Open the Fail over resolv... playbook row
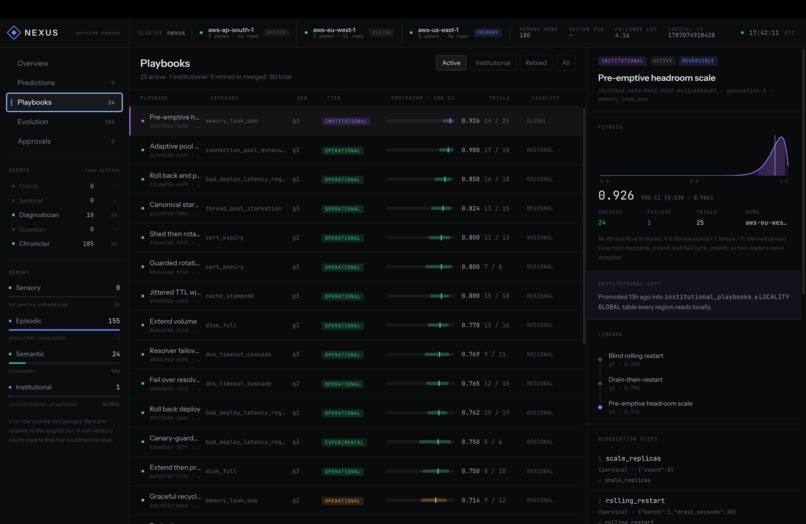 point(356,384)
